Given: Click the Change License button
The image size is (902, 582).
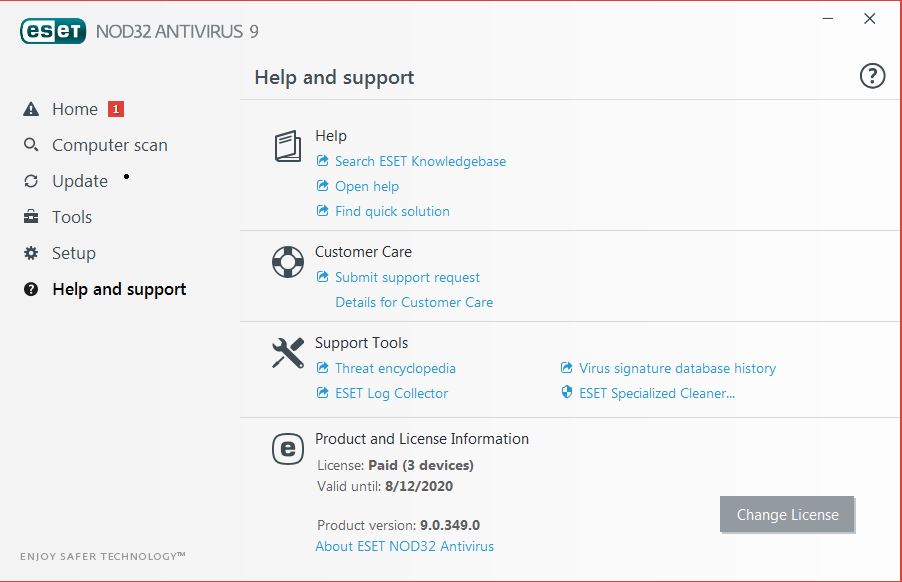Looking at the screenshot, I should (787, 514).
